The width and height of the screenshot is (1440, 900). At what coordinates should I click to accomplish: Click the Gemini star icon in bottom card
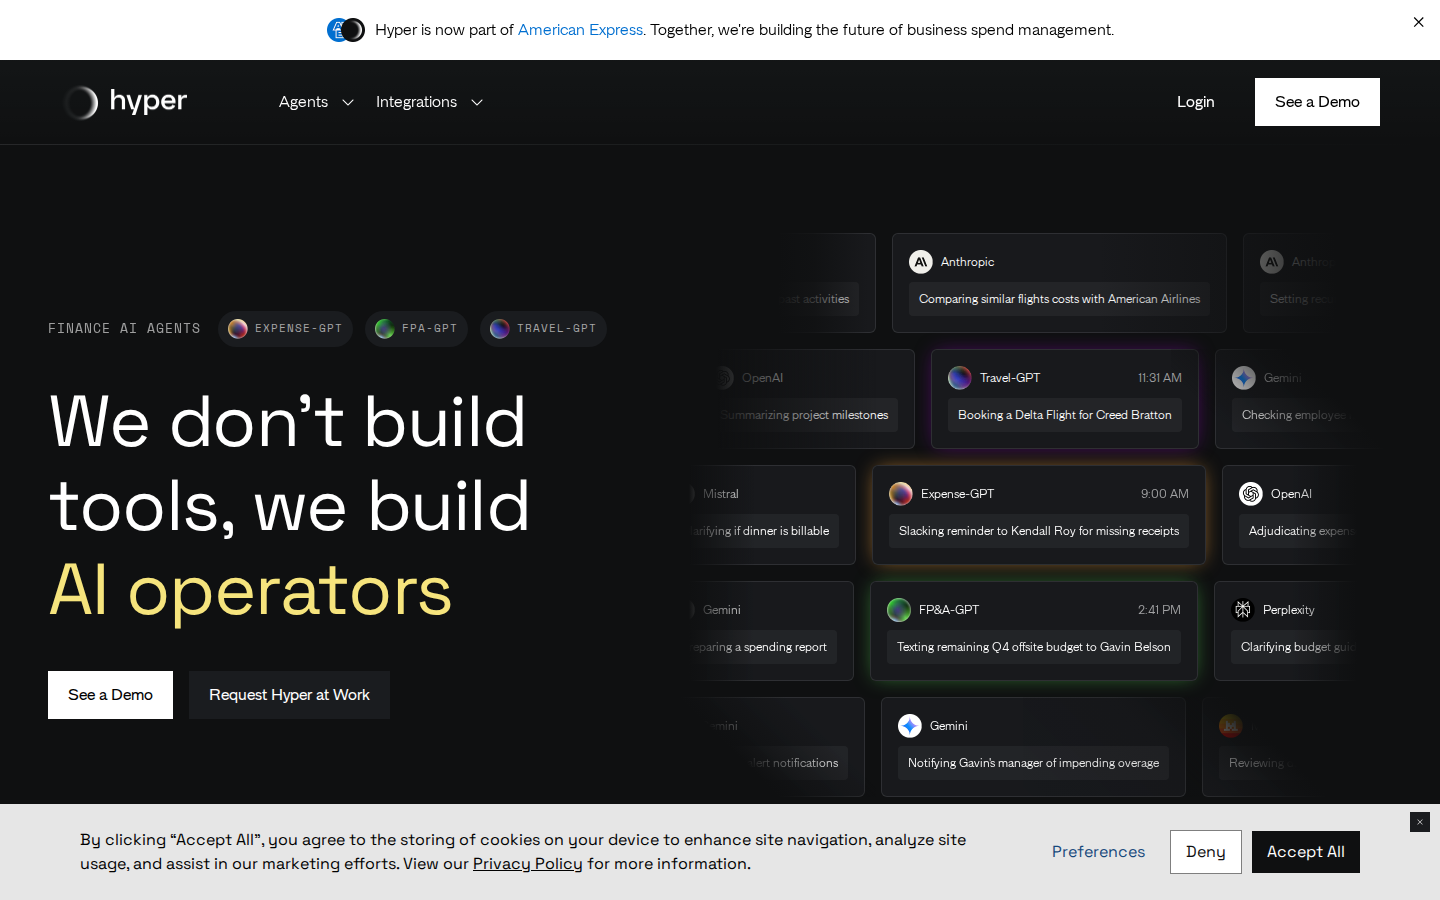click(x=910, y=726)
